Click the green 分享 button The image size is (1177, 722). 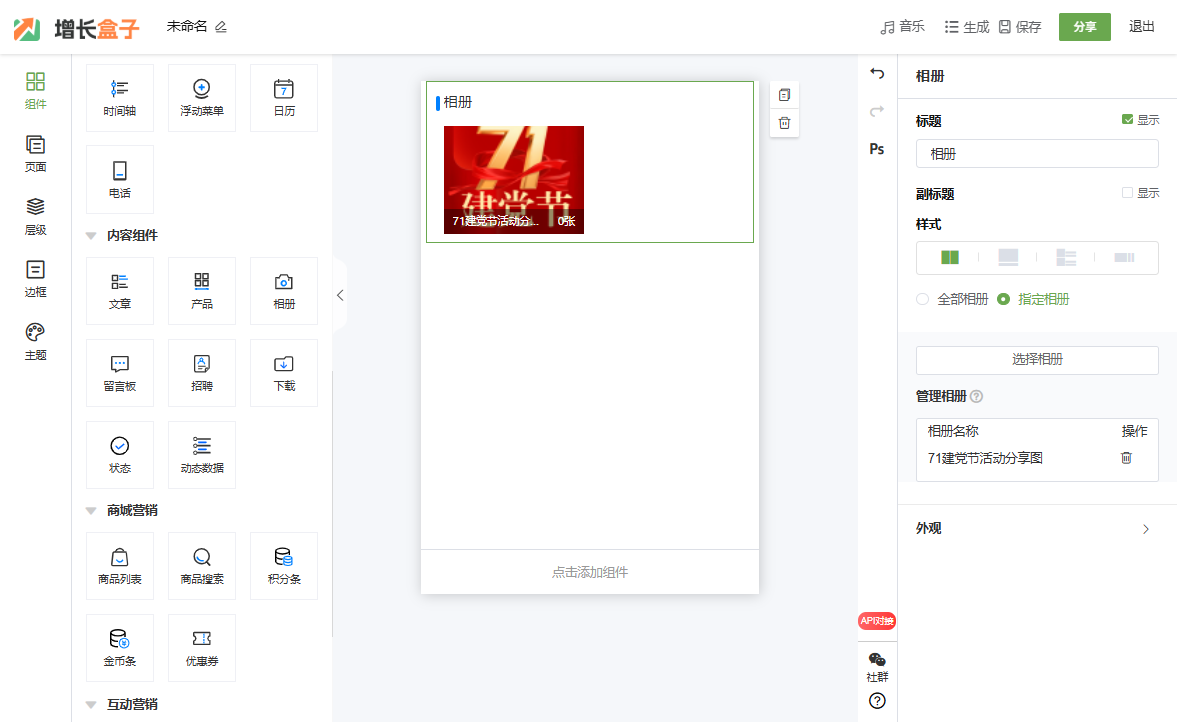point(1084,27)
